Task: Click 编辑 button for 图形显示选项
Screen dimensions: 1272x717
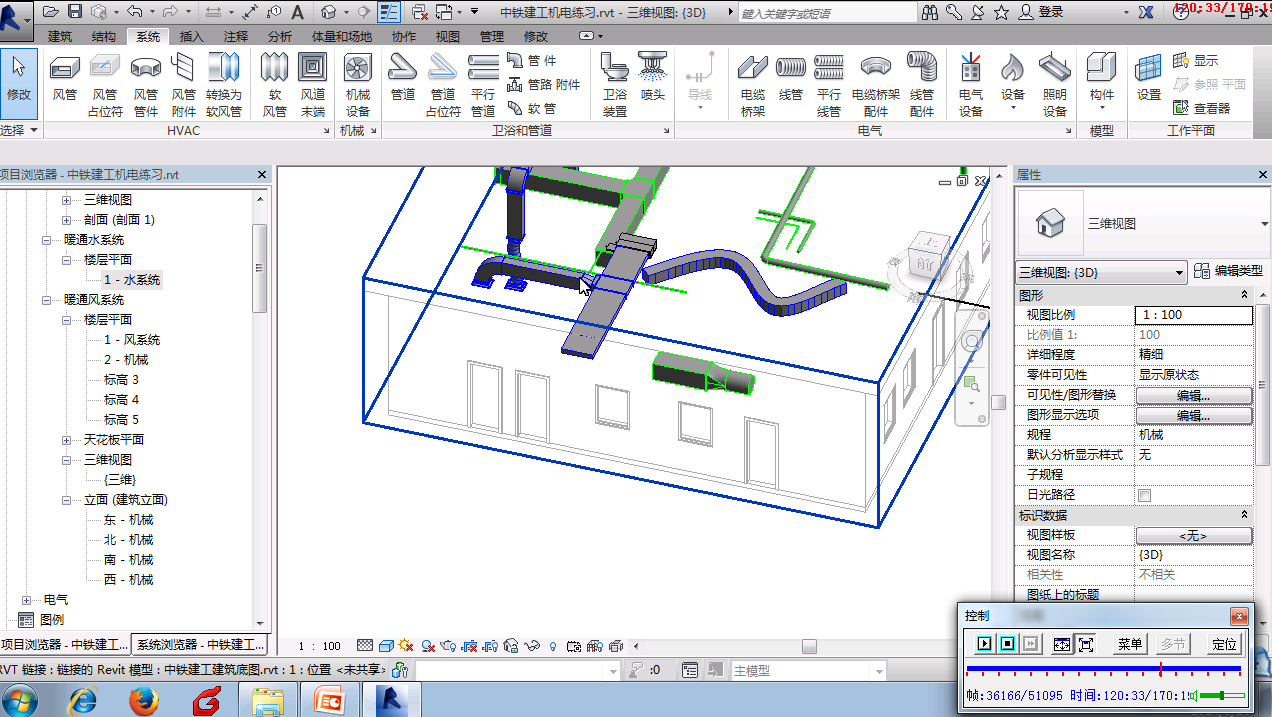Action: click(x=1193, y=415)
